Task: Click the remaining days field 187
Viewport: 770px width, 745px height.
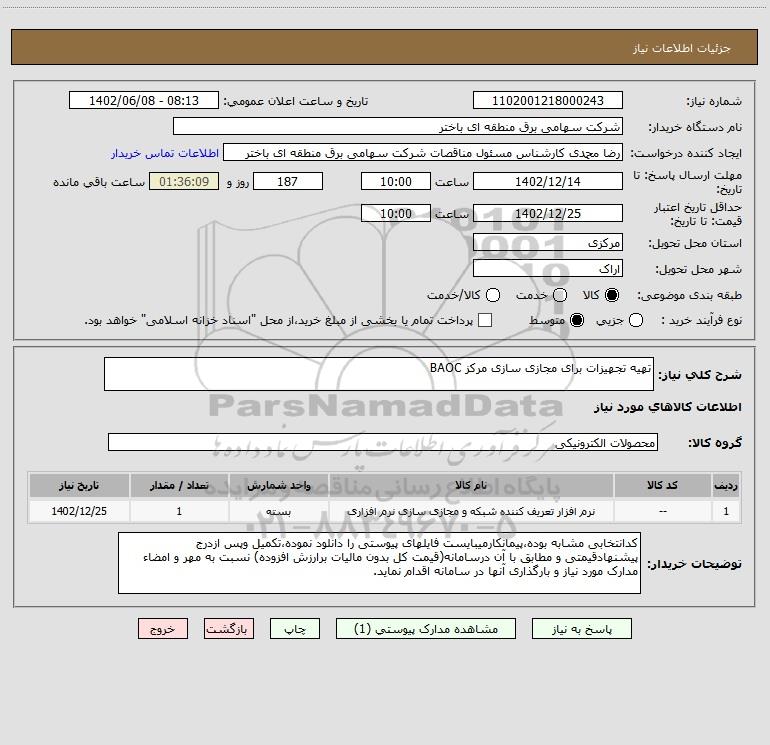Action: point(288,182)
